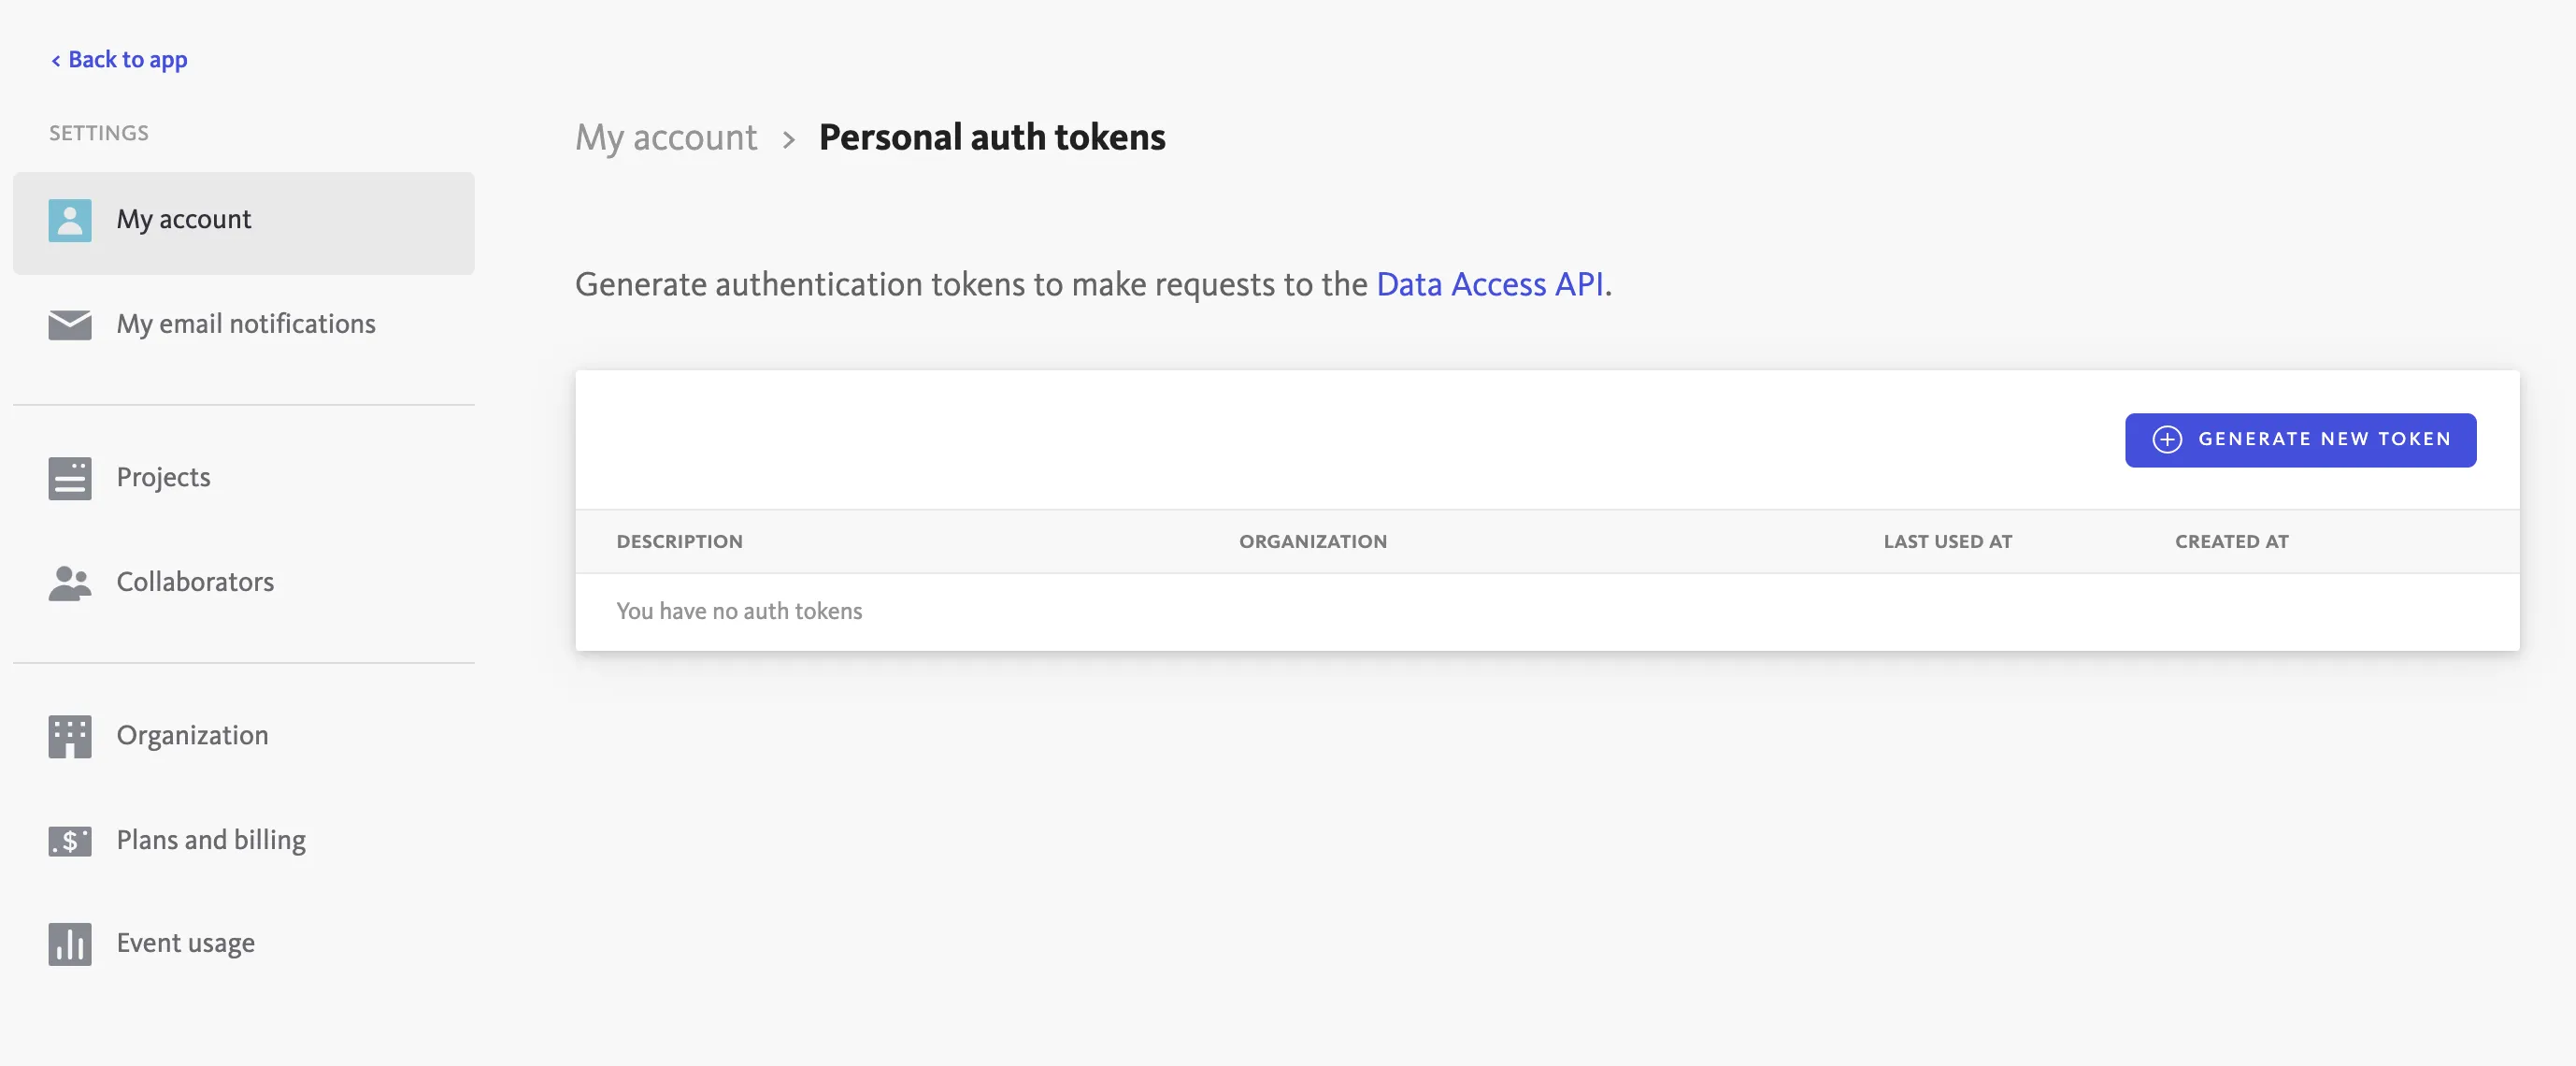
Task: Open My email notifications settings
Action: coord(245,324)
